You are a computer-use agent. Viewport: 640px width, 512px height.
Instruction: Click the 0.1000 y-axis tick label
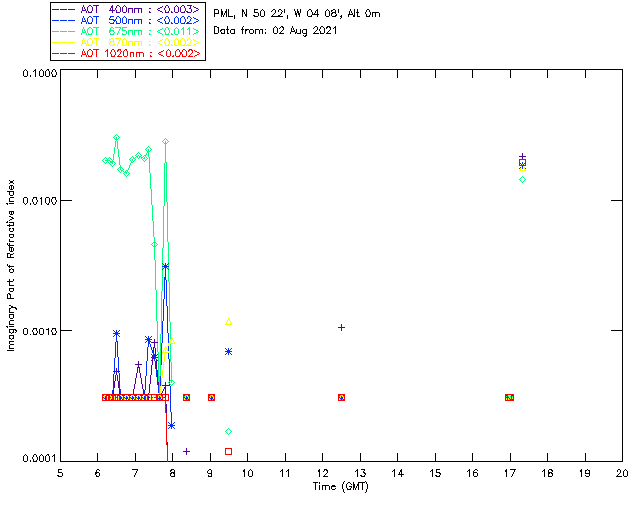pyautogui.click(x=40, y=73)
